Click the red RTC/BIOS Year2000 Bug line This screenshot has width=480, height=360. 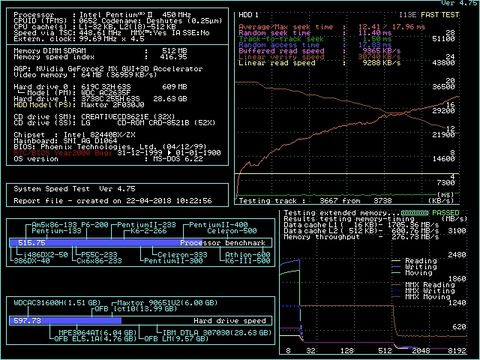tap(117, 153)
